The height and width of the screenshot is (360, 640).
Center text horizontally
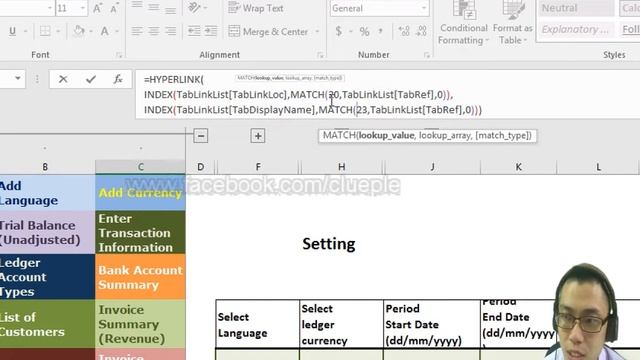click(x=154, y=31)
